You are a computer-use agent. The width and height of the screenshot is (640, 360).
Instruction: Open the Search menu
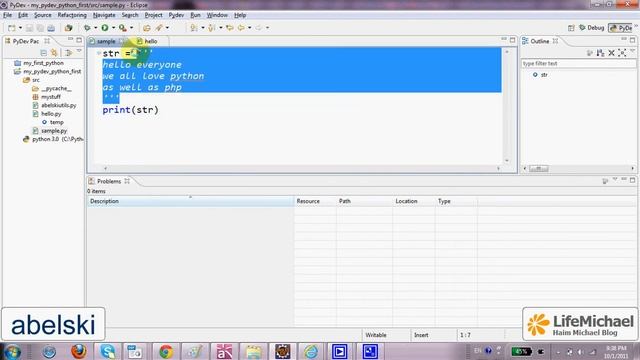pyautogui.click(x=130, y=15)
